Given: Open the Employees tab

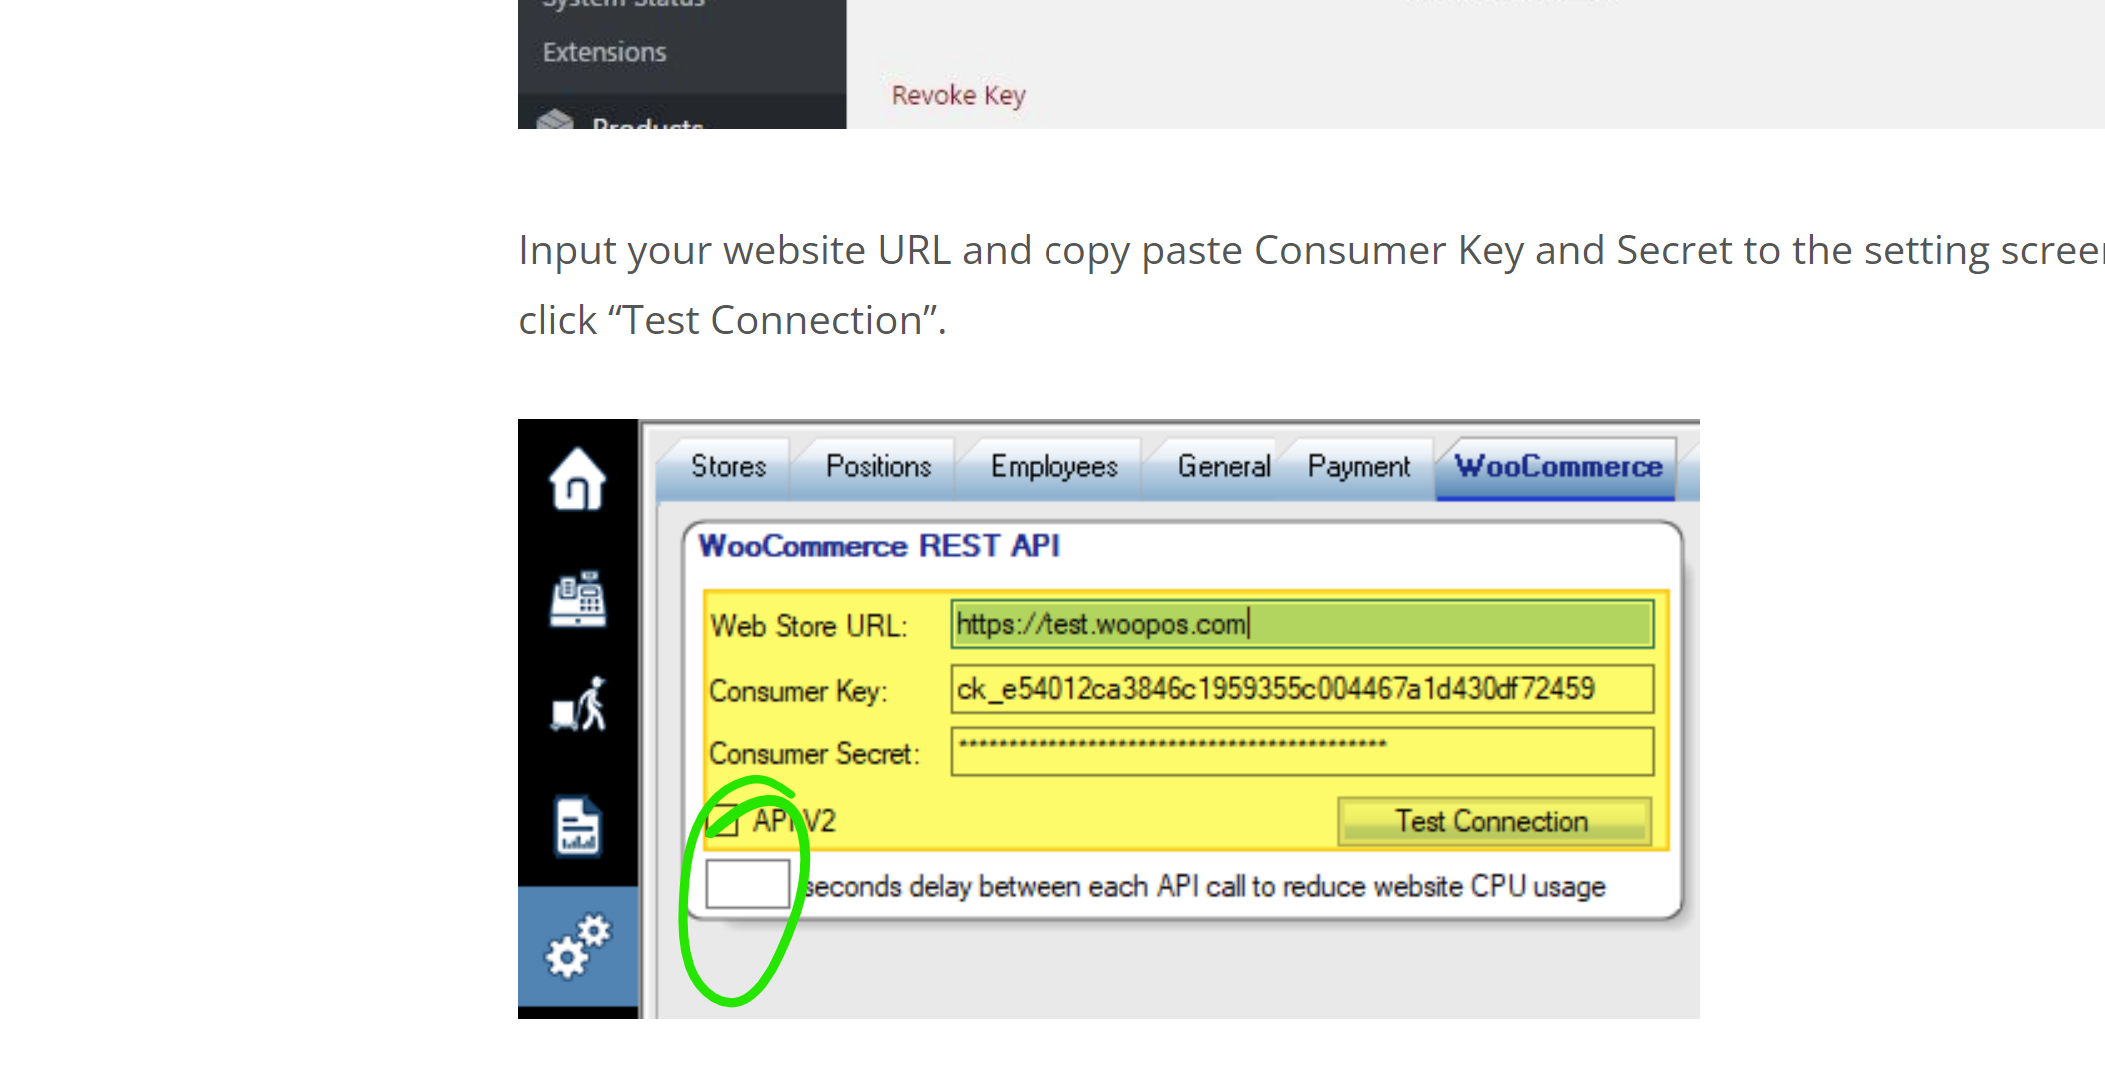Looking at the screenshot, I should pyautogui.click(x=1052, y=466).
